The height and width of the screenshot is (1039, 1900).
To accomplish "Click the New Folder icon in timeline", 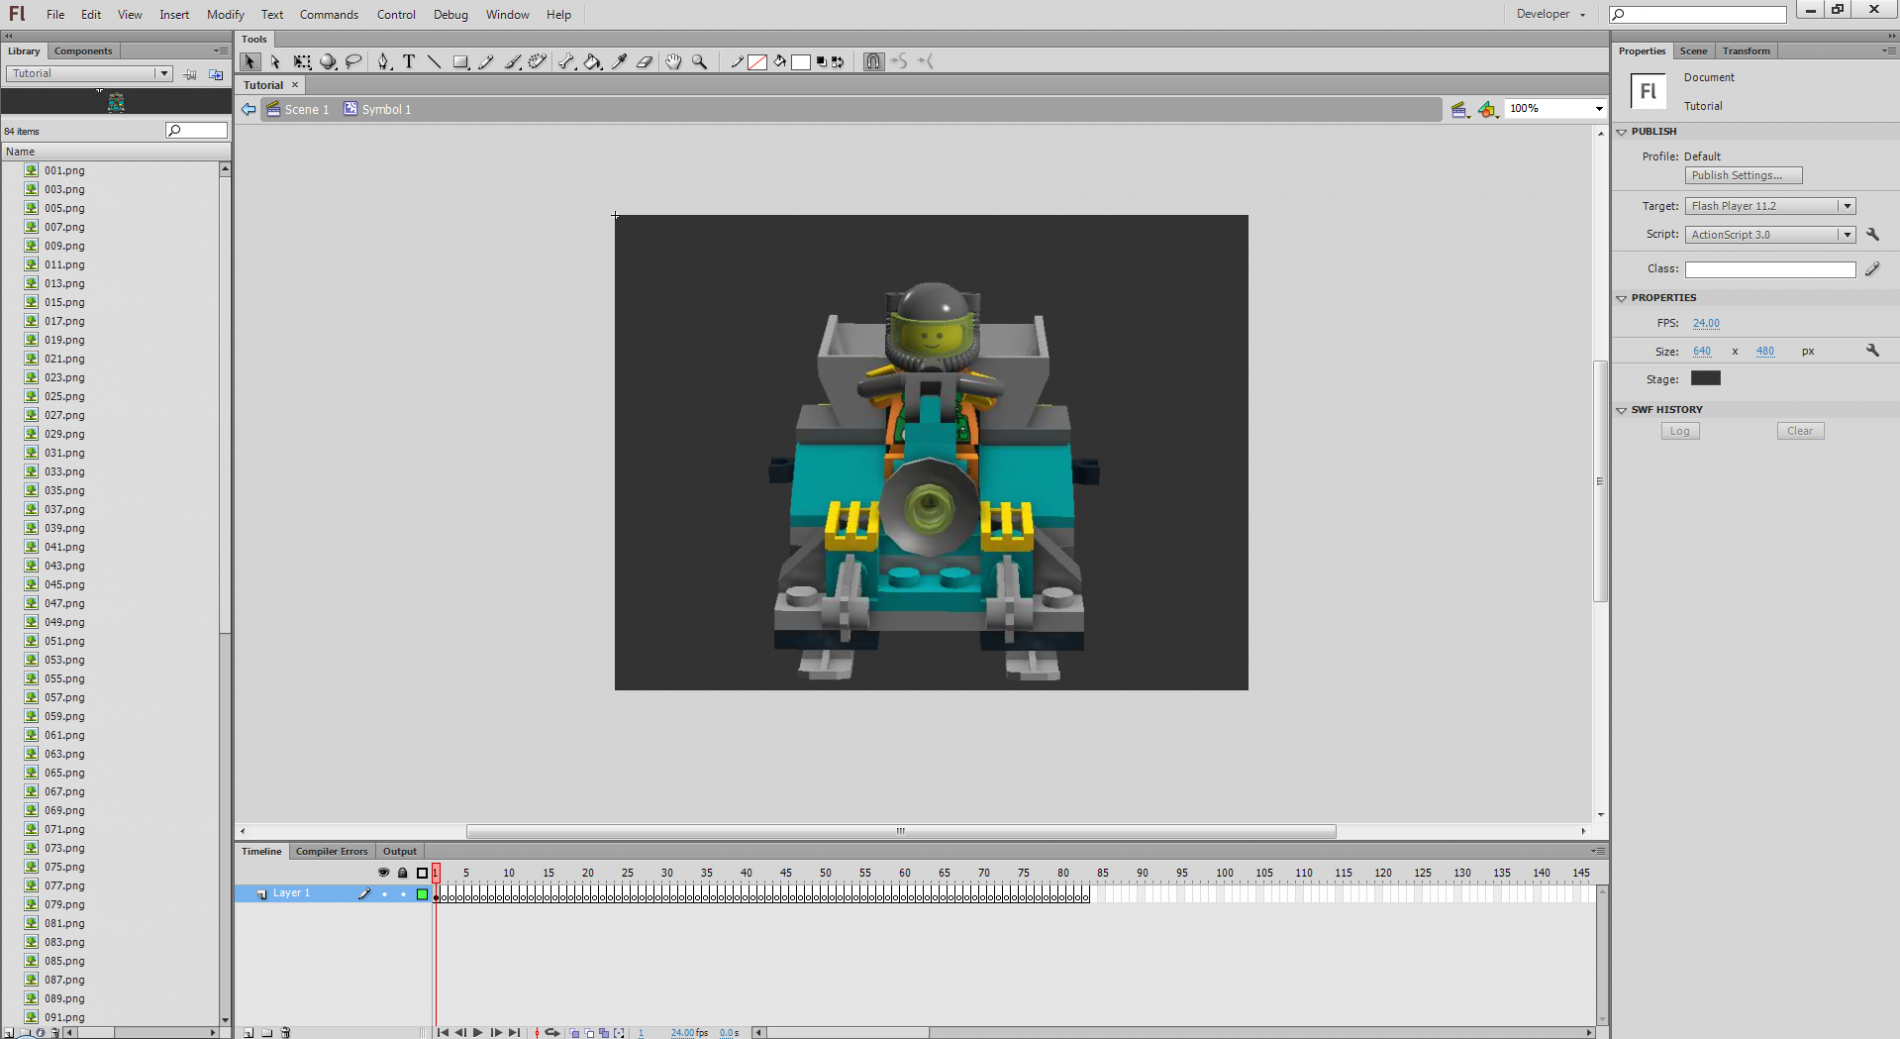I will coord(267,1032).
